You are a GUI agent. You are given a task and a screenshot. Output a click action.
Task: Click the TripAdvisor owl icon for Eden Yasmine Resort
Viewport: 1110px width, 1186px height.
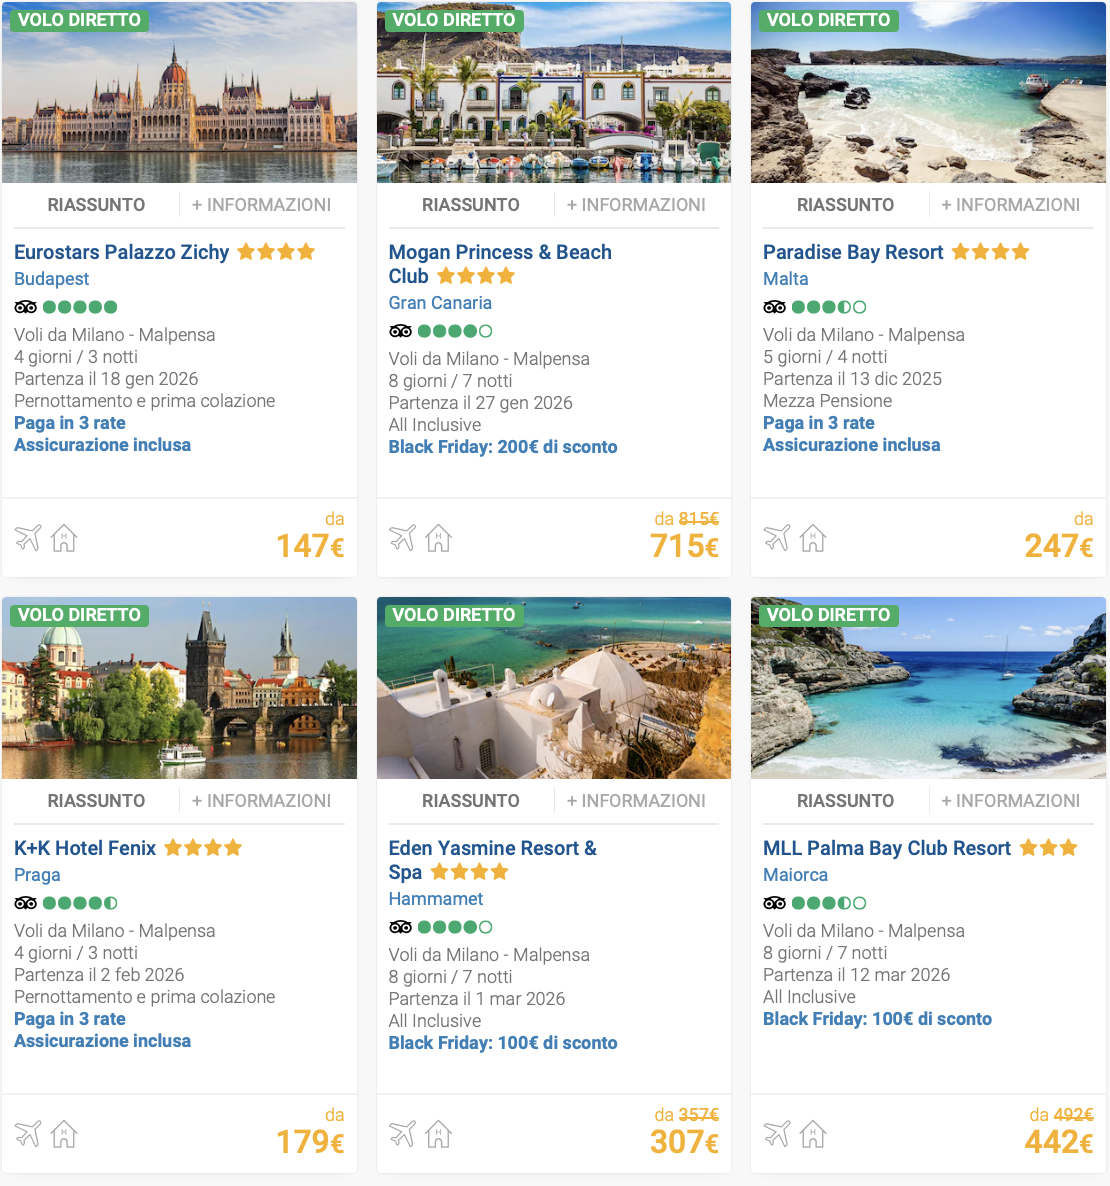coord(400,927)
